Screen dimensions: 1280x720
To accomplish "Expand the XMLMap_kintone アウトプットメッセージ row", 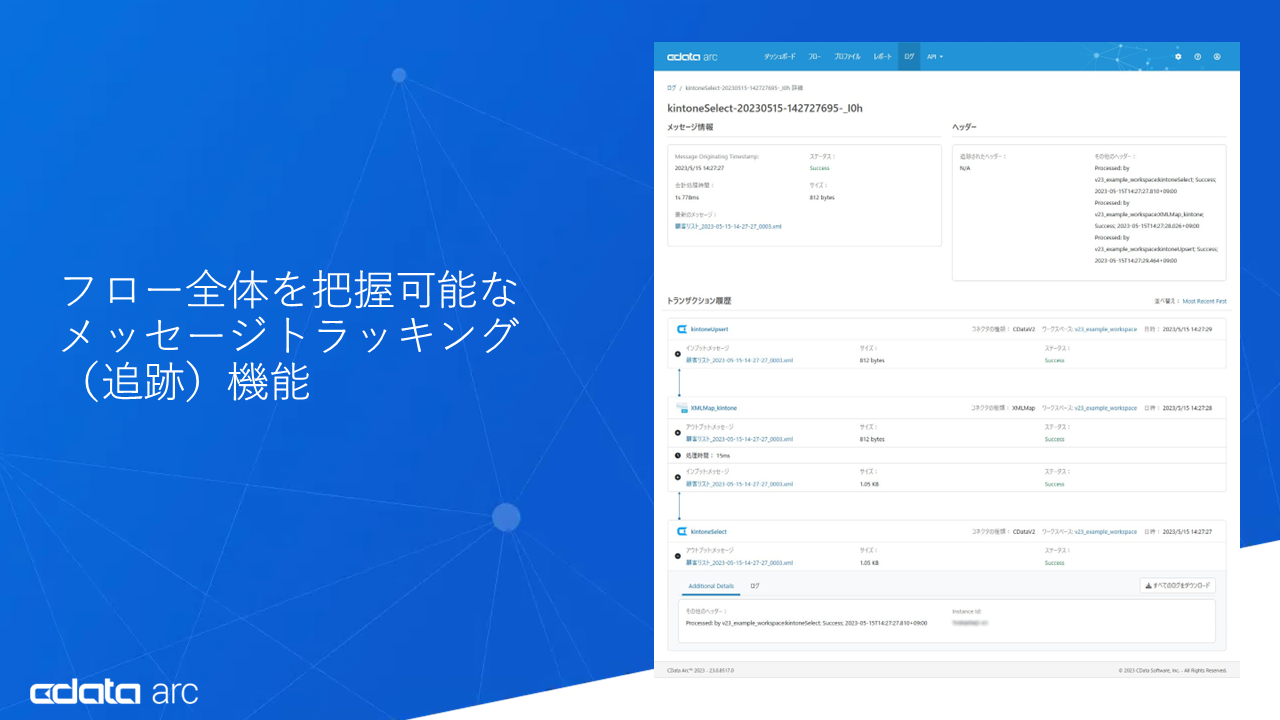I will pyautogui.click(x=677, y=433).
